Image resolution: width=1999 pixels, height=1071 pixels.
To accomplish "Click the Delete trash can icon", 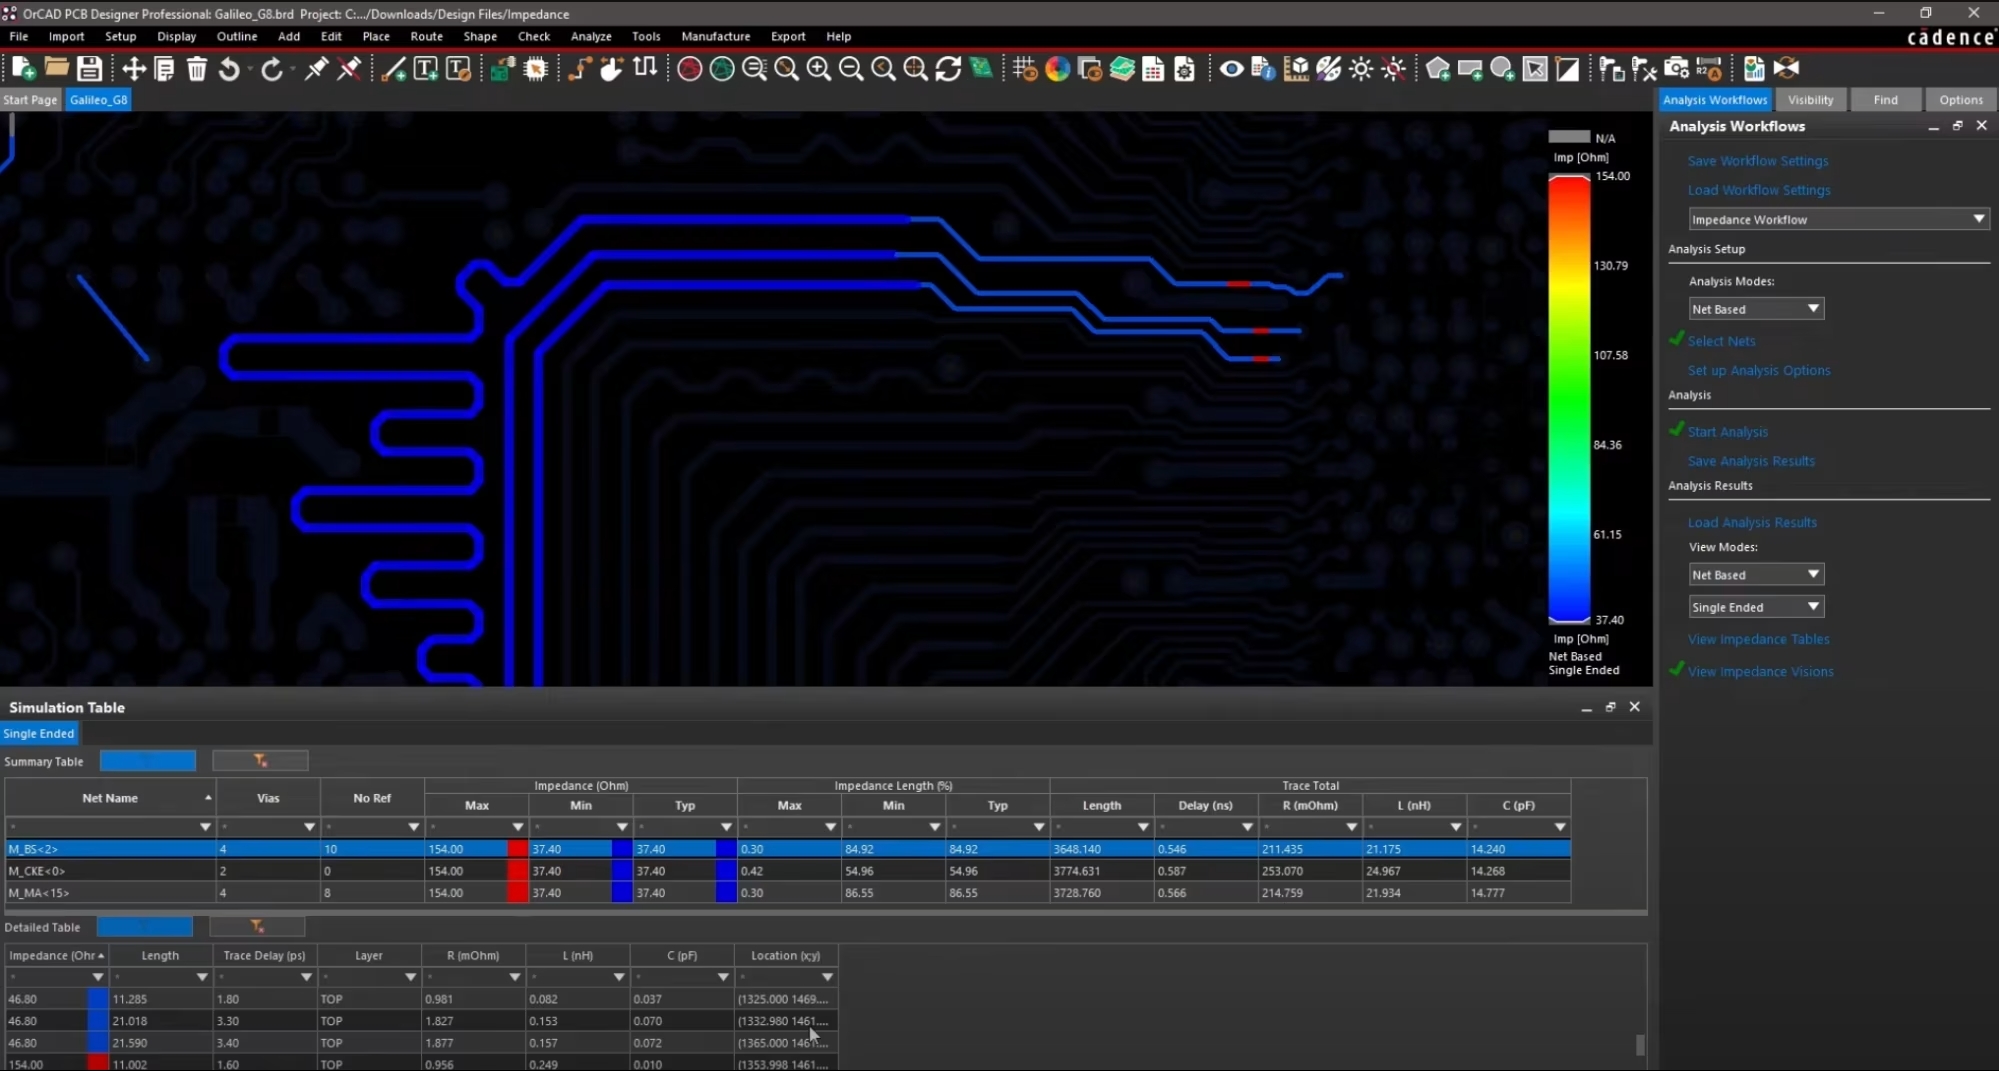I will coord(197,68).
